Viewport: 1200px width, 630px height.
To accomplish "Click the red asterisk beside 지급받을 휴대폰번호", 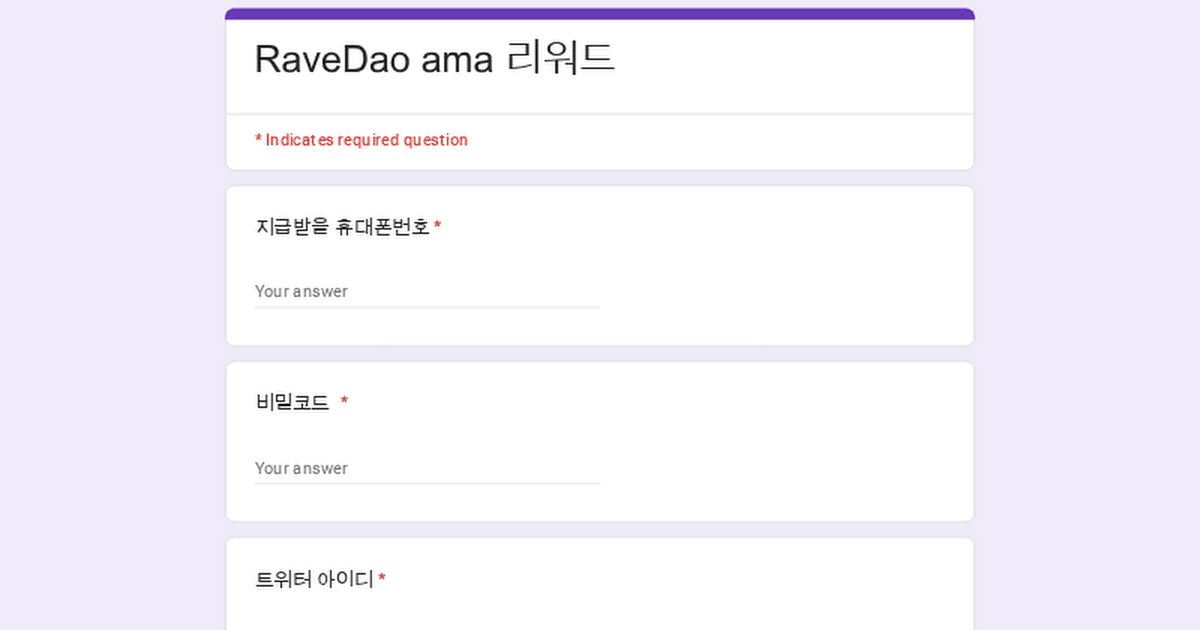I will point(438,228).
